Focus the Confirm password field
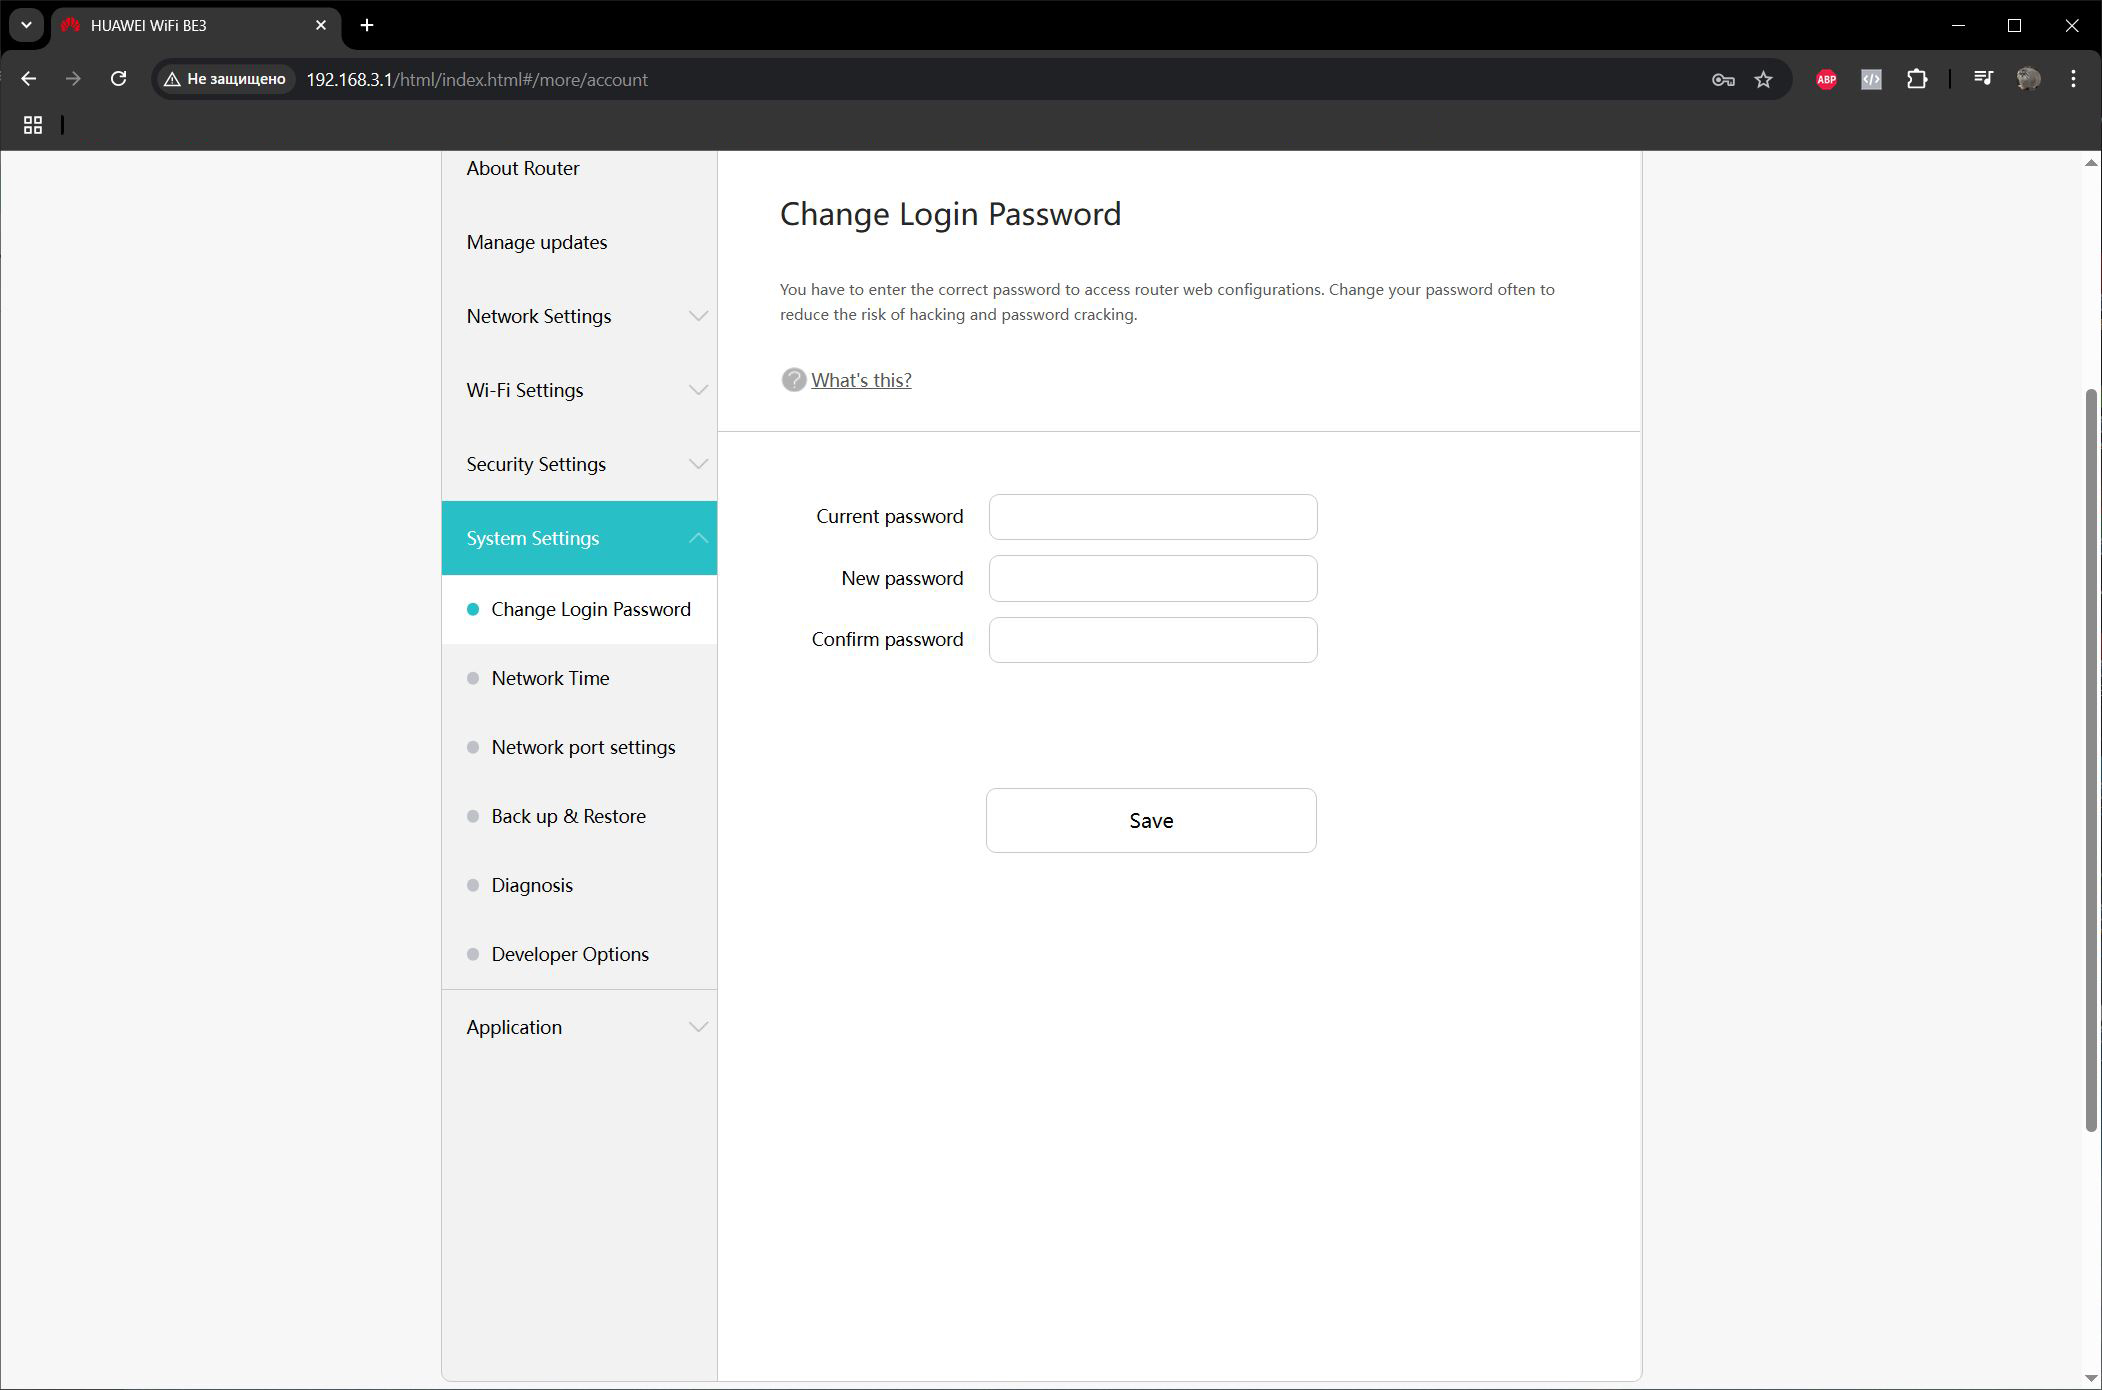 pyautogui.click(x=1153, y=640)
